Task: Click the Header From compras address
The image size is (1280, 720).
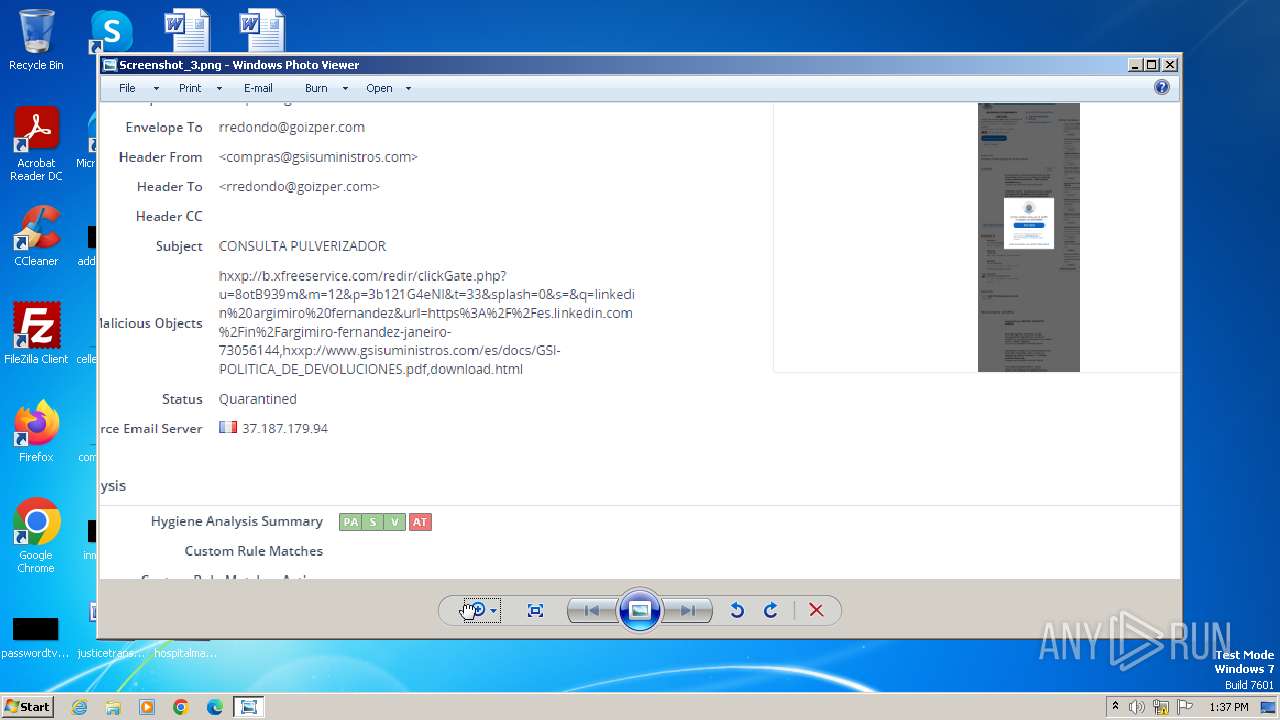Action: (318, 157)
